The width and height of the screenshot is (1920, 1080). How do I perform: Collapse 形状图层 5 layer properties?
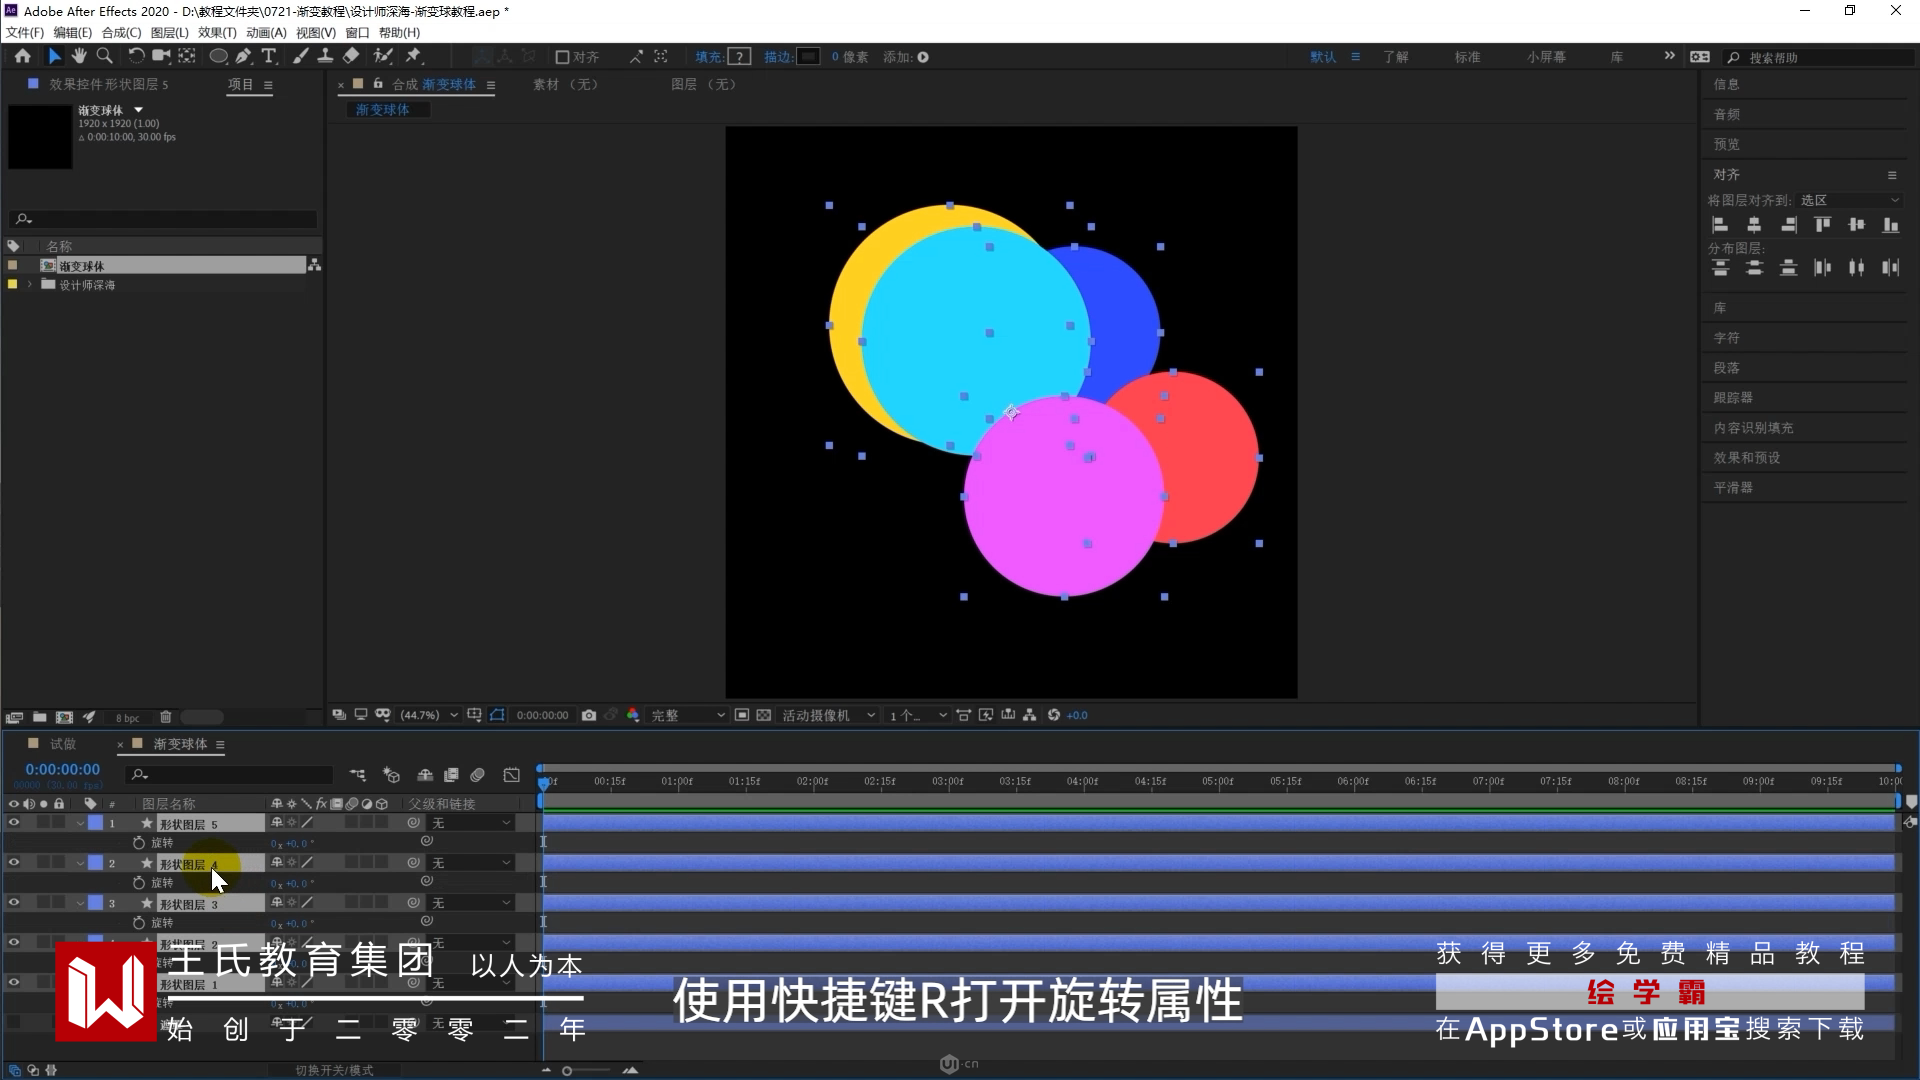click(80, 823)
